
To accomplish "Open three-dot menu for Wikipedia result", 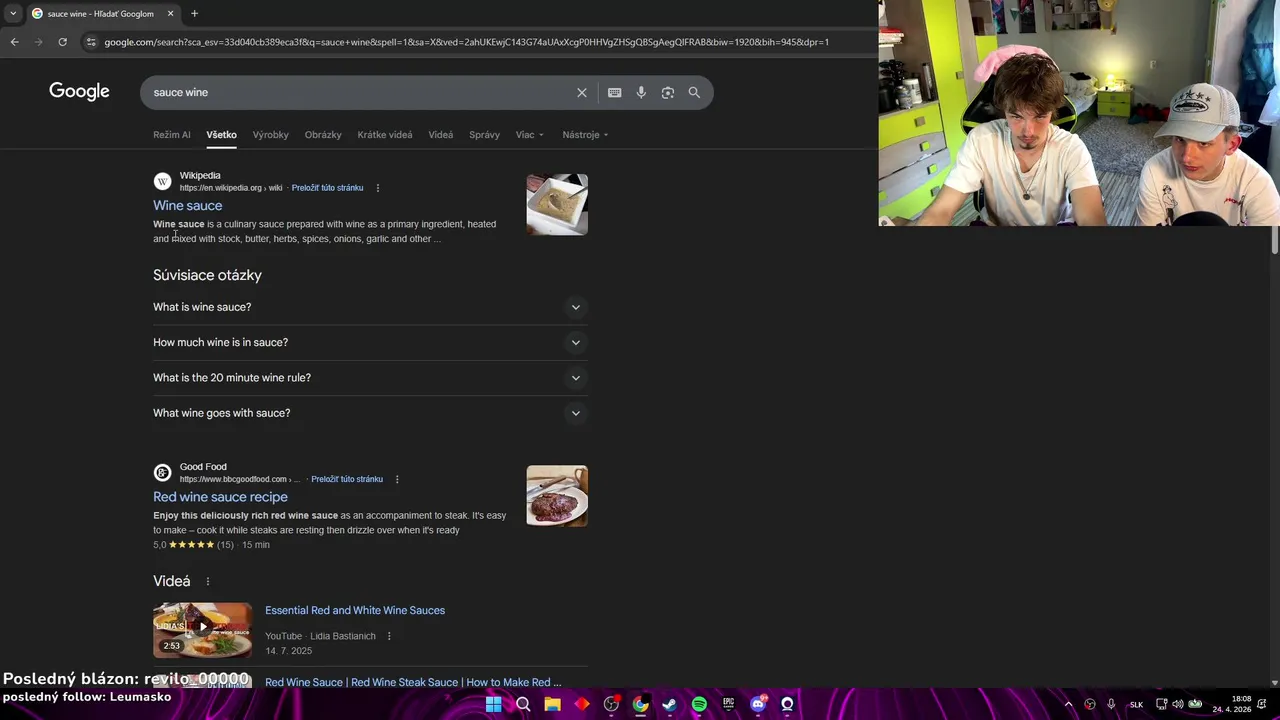I will 378,188.
